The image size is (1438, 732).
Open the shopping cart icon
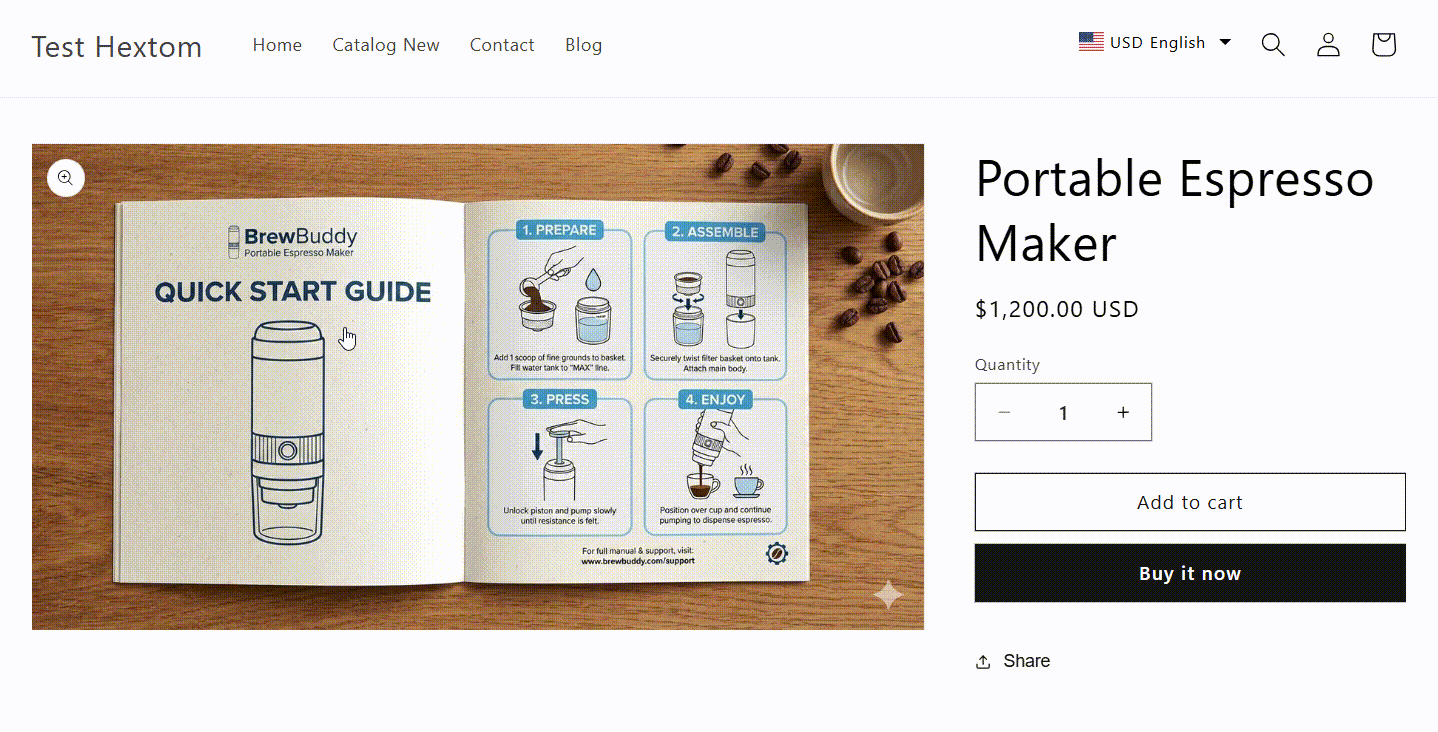[1383, 45]
